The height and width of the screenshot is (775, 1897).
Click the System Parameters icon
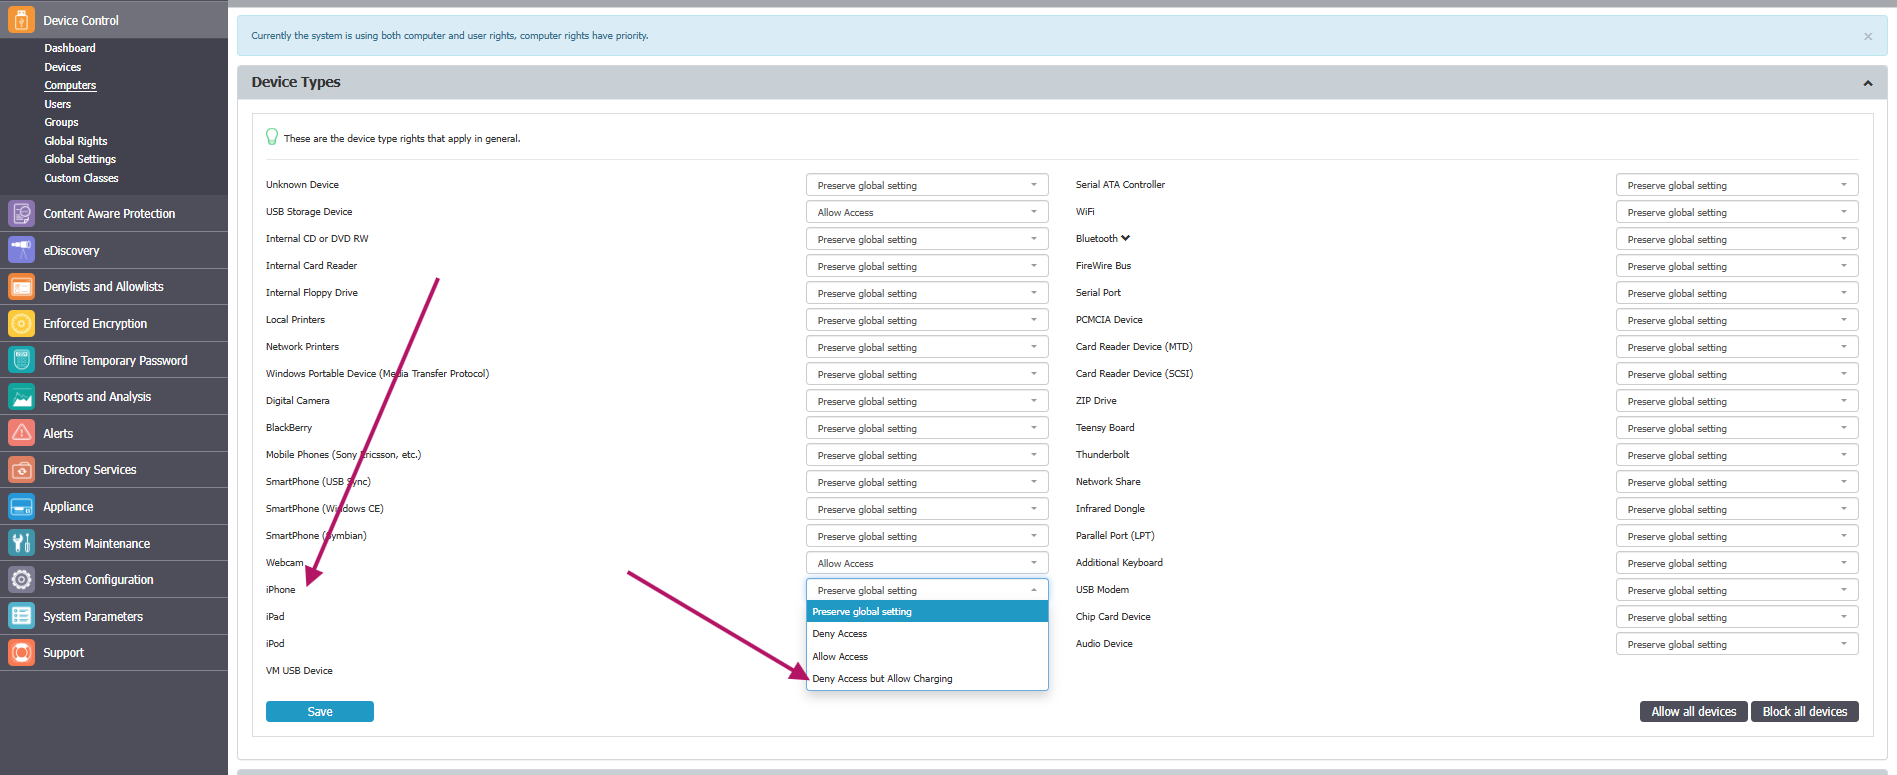coord(21,616)
